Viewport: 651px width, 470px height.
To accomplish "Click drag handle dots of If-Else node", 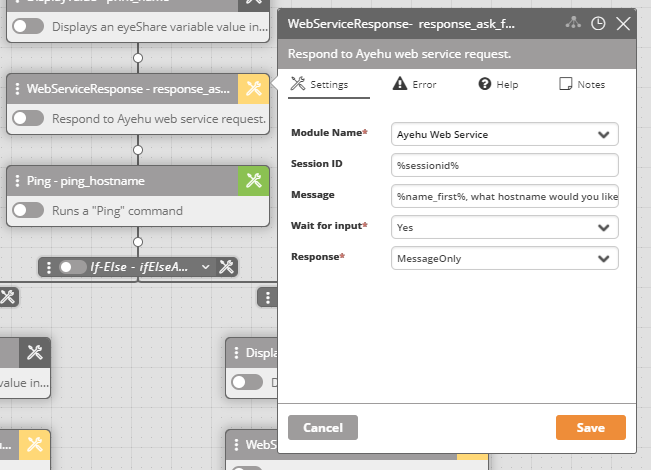I will (x=49, y=267).
